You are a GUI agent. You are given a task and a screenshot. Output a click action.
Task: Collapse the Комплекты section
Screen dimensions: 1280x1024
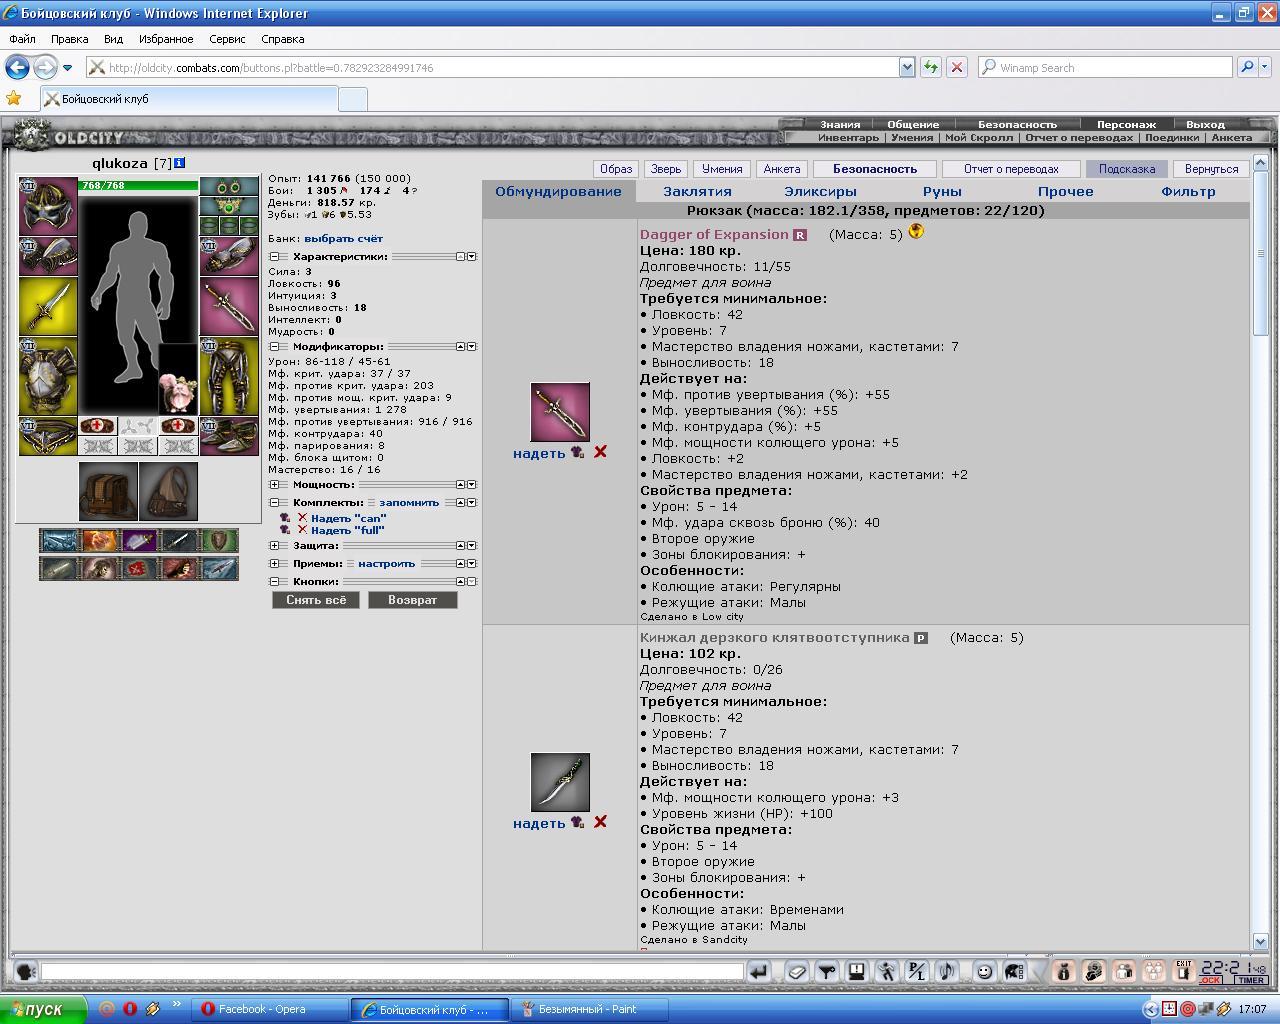point(273,502)
